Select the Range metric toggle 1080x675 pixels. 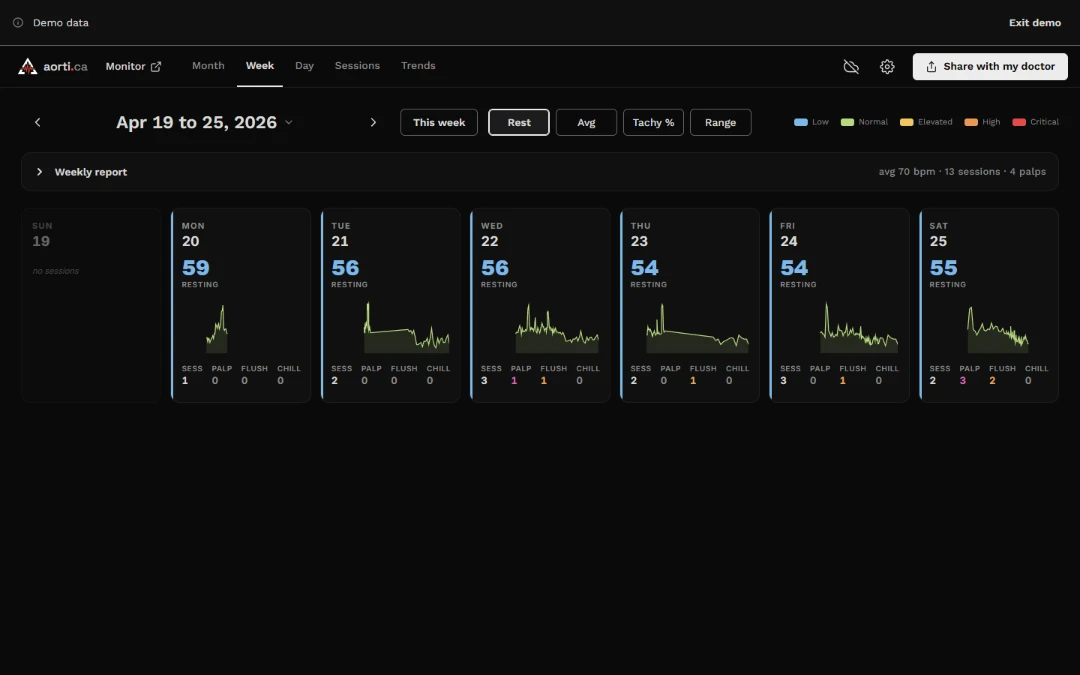tap(720, 123)
